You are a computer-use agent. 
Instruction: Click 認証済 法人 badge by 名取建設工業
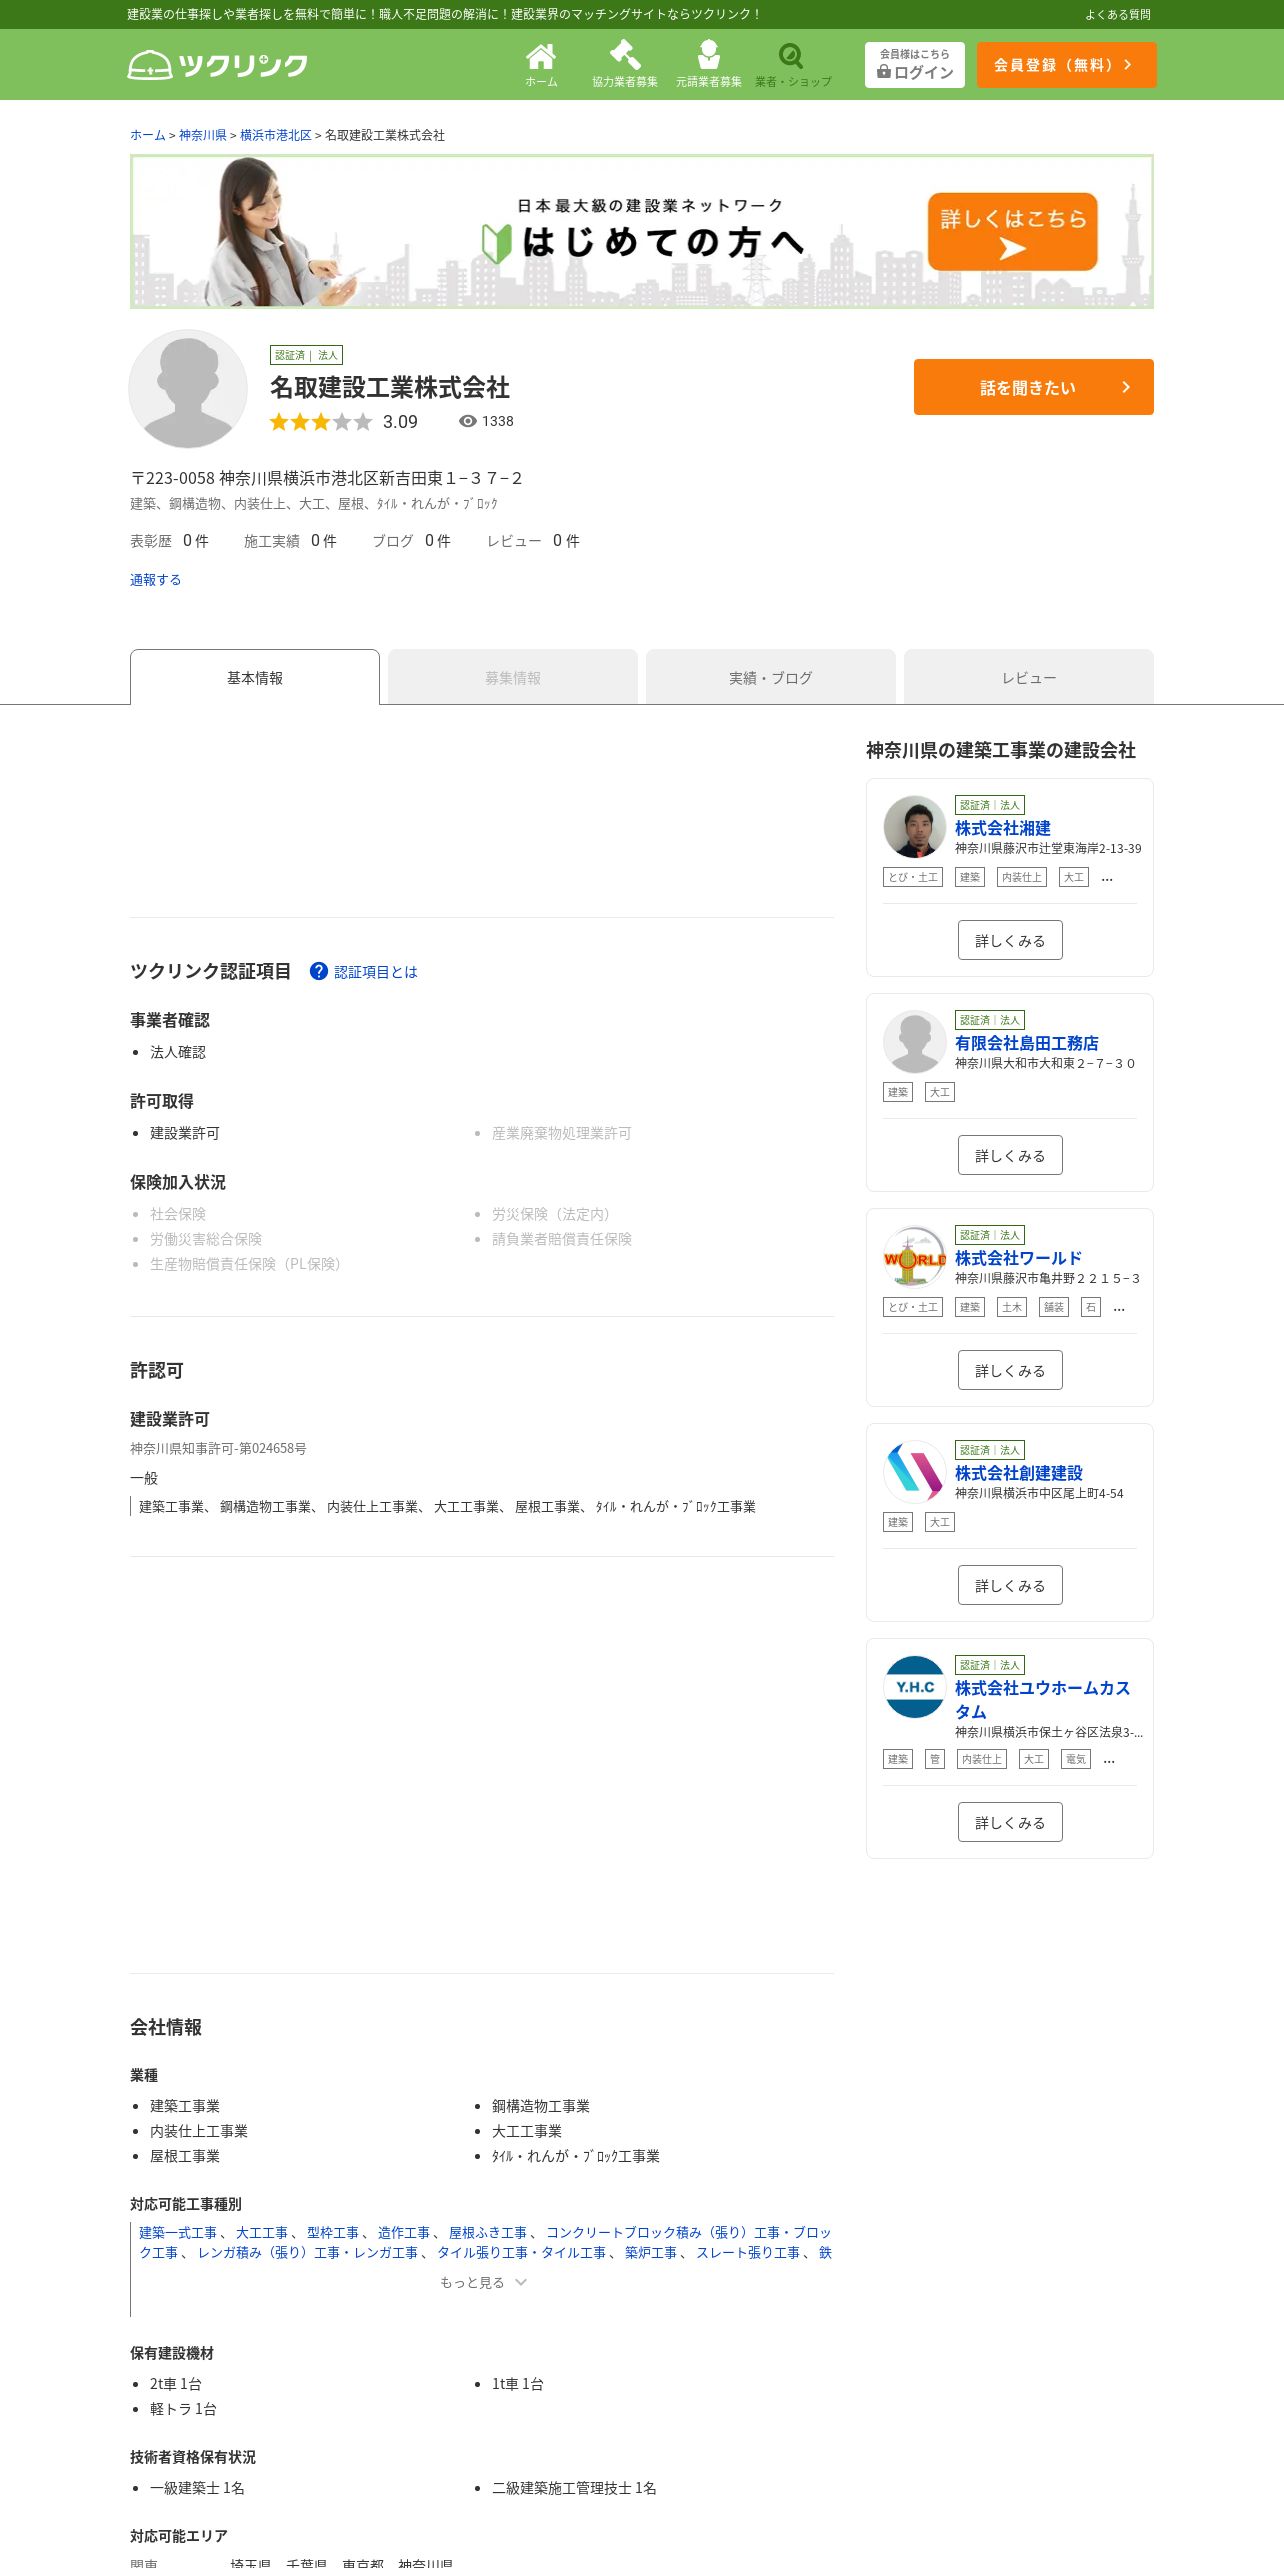point(307,355)
